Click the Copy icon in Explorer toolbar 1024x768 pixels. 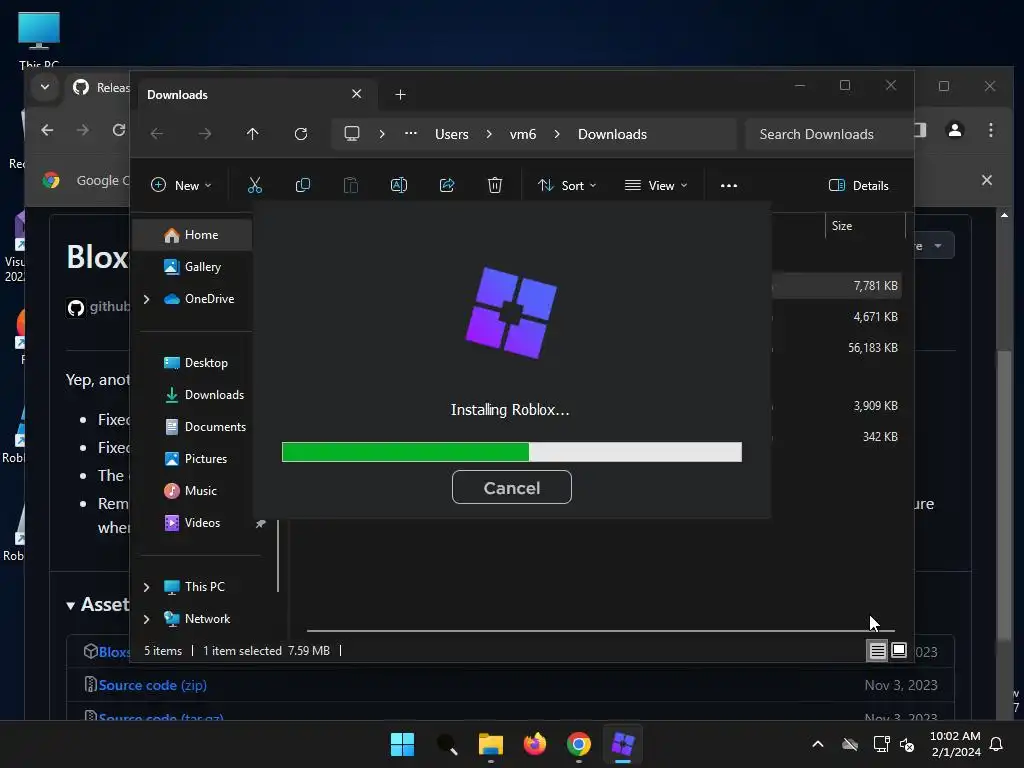pyautogui.click(x=302, y=185)
